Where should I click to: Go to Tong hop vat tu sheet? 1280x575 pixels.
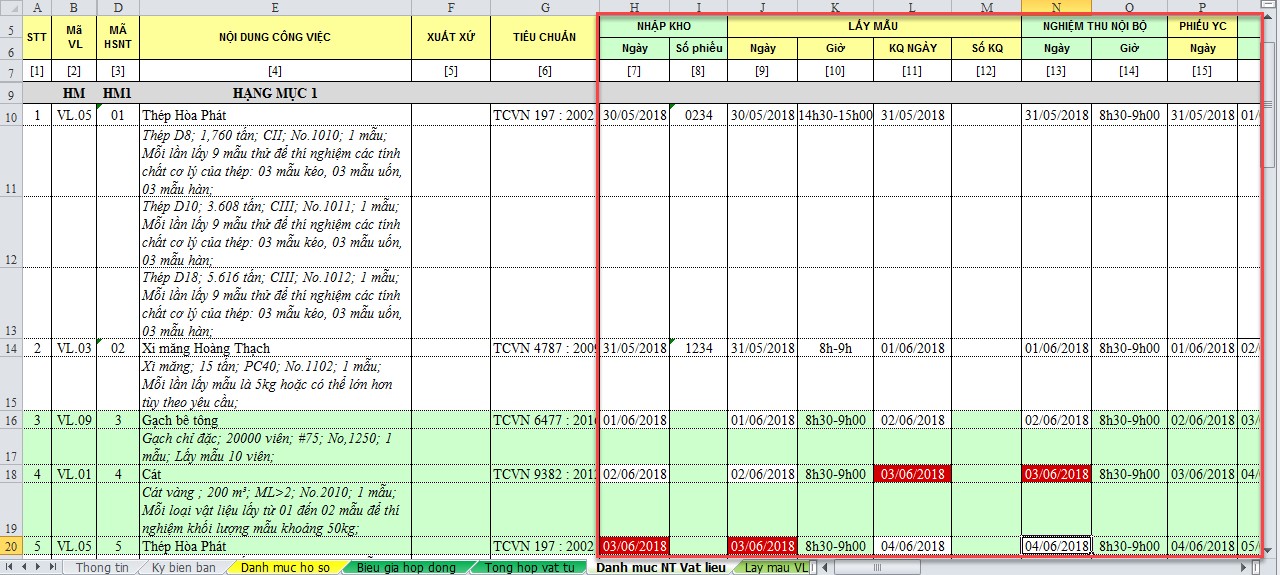point(529,567)
